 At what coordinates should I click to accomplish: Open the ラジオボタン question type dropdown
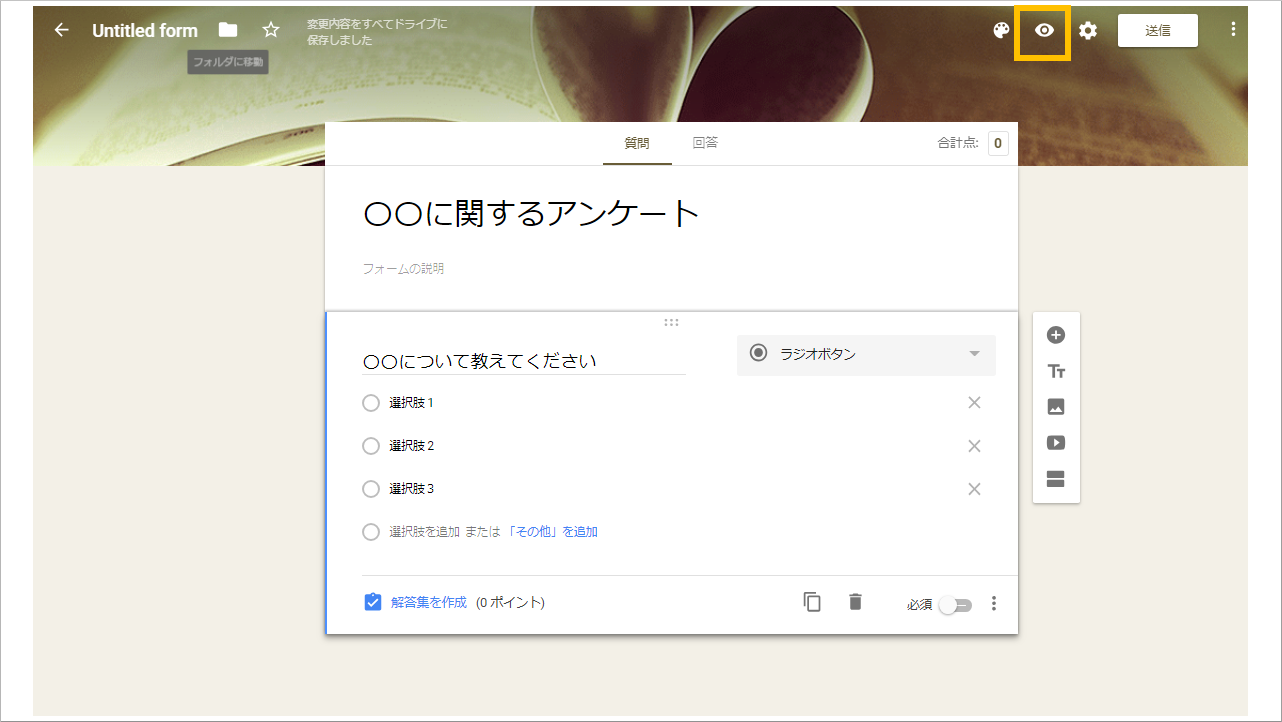click(866, 354)
